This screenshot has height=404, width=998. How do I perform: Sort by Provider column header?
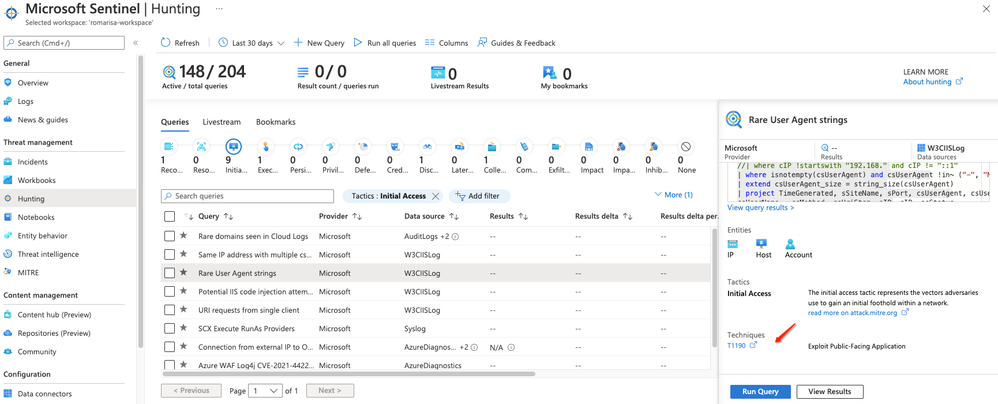(x=341, y=216)
